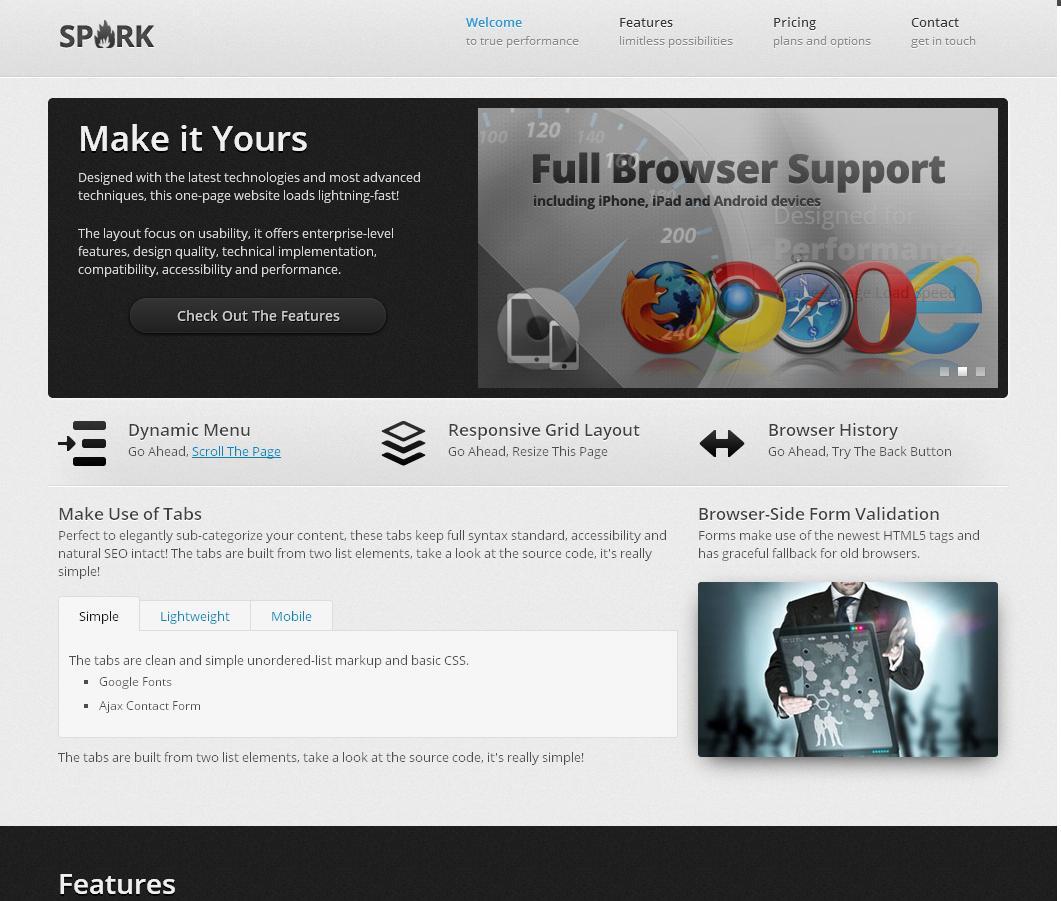This screenshot has height=901, width=1061.
Task: Follow the Scroll The Page link
Action: coord(236,451)
